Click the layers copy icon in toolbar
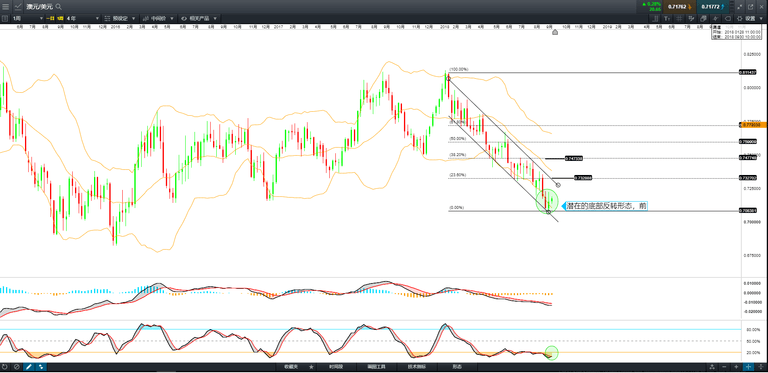Screen dimensions: 768x373 click(703, 18)
